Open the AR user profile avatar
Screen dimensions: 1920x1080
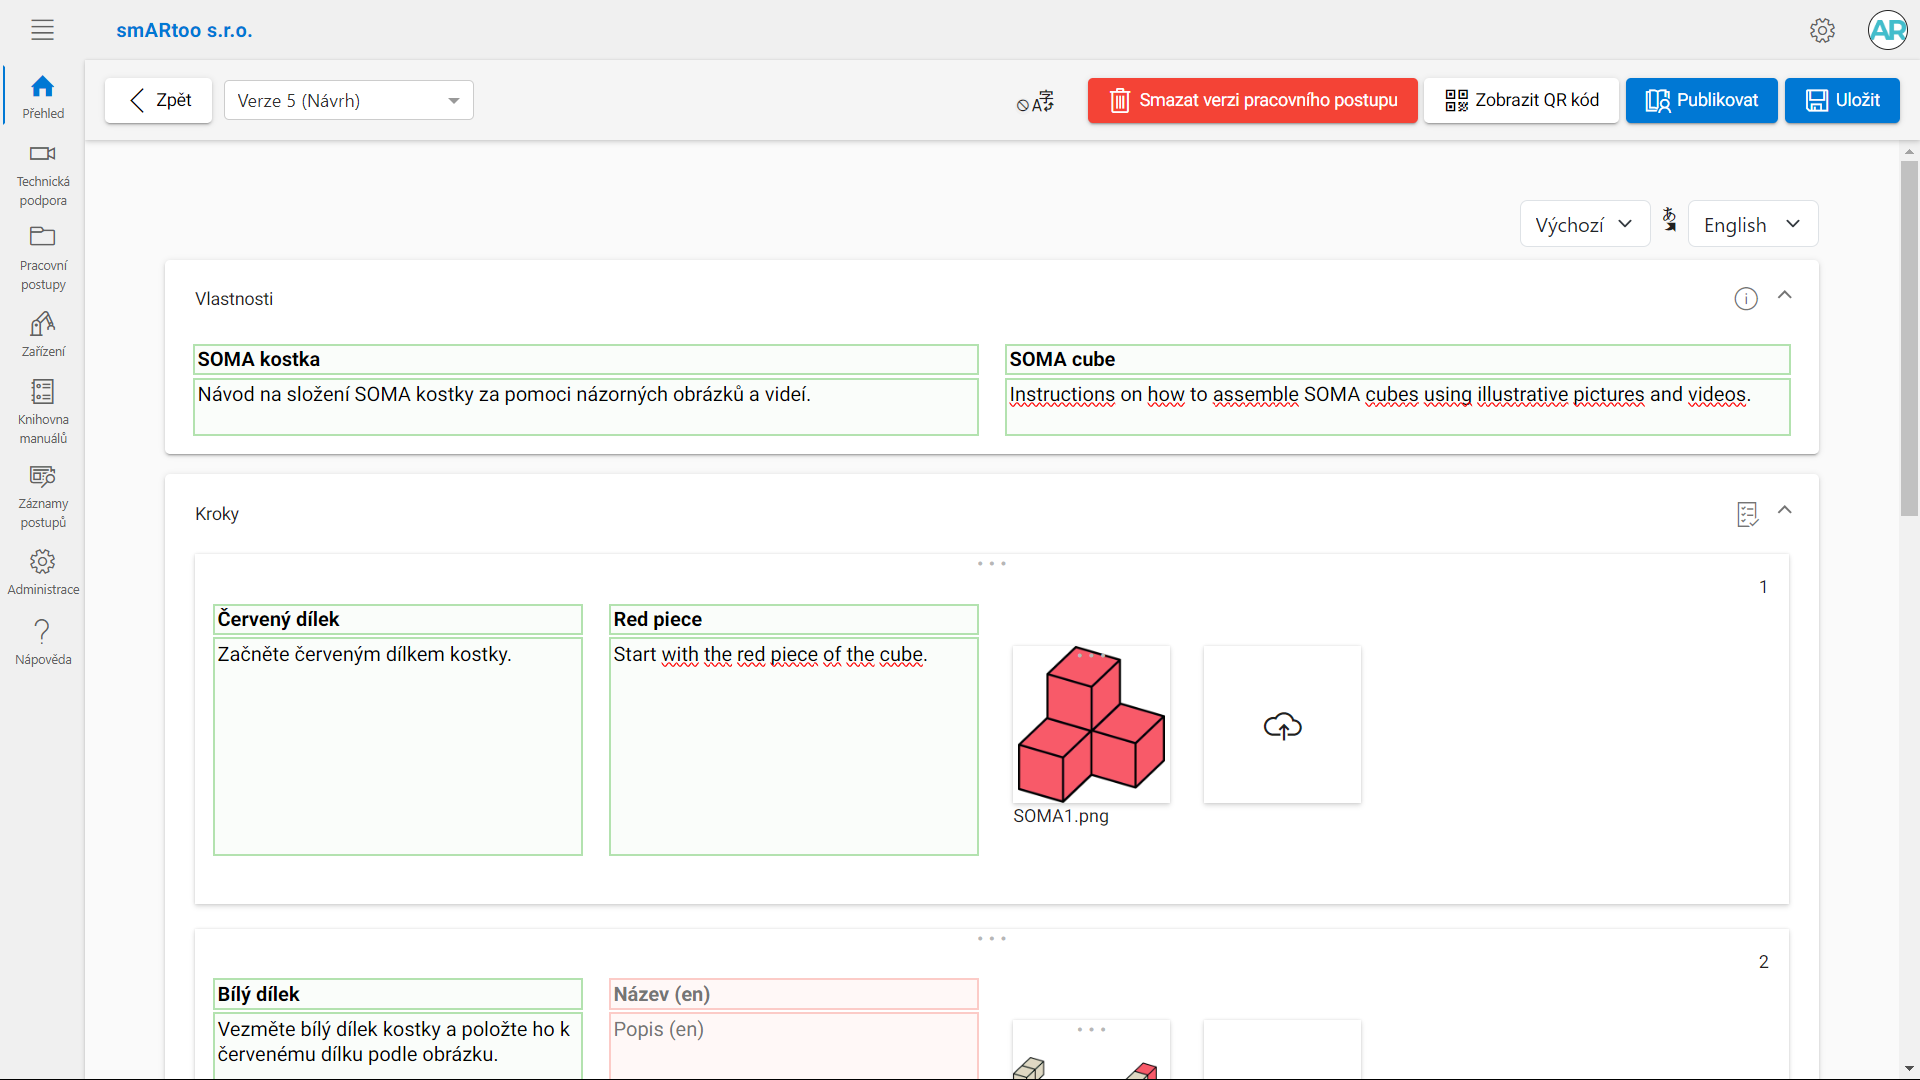coord(1887,30)
